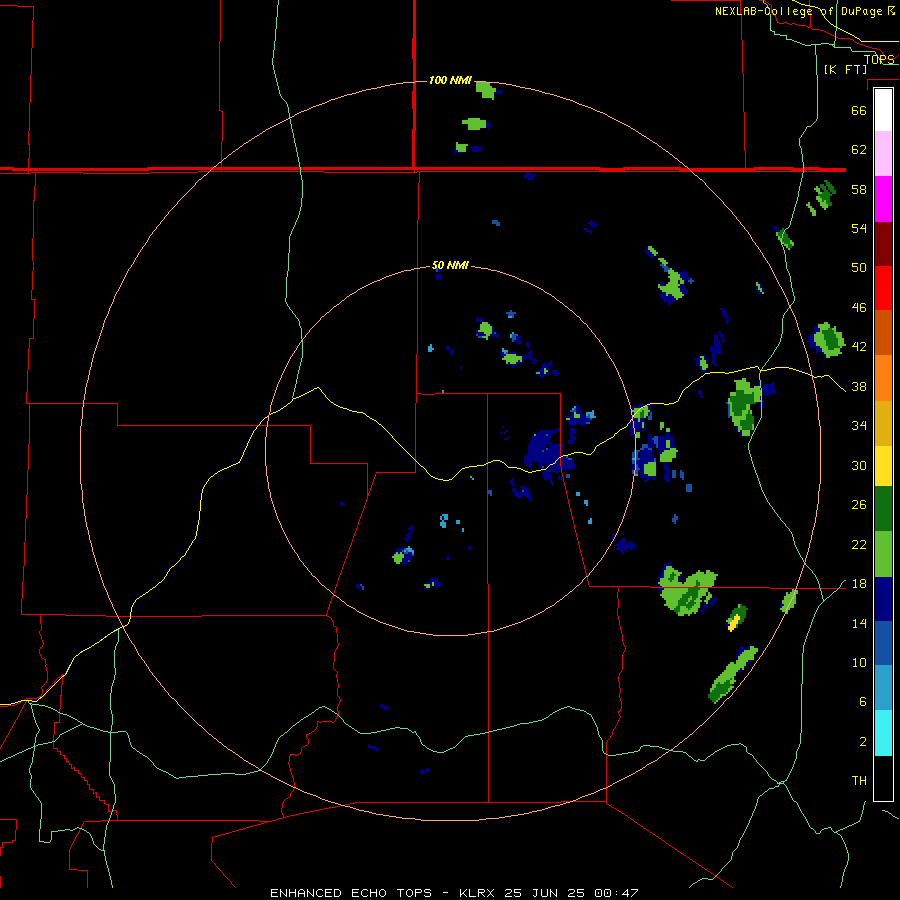Click the "NEXLAB-College of DuPage" credit text
900x900 pixels.
(800, 11)
